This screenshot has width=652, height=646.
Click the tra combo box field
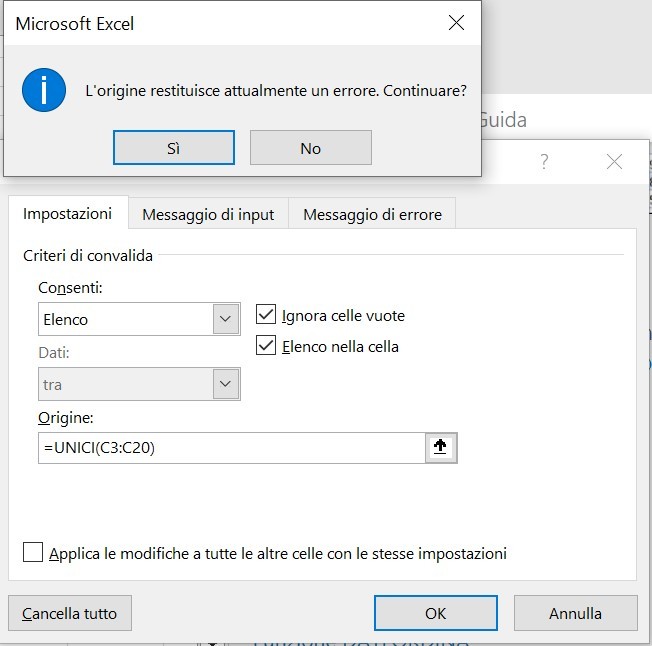(139, 384)
